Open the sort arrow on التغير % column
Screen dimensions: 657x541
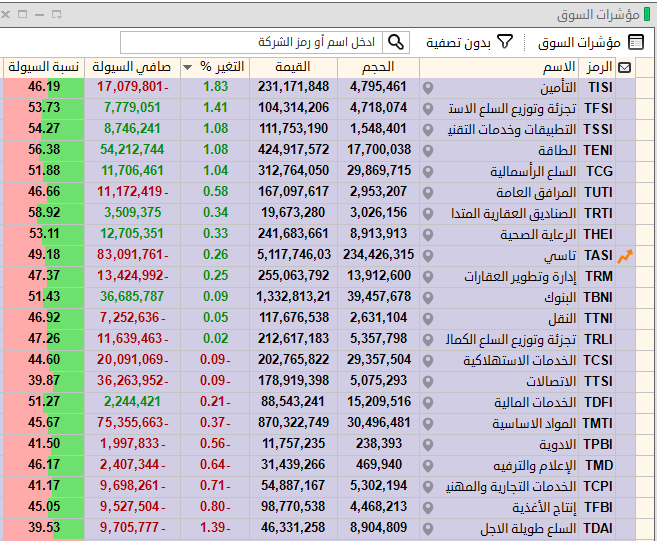[x=187, y=67]
